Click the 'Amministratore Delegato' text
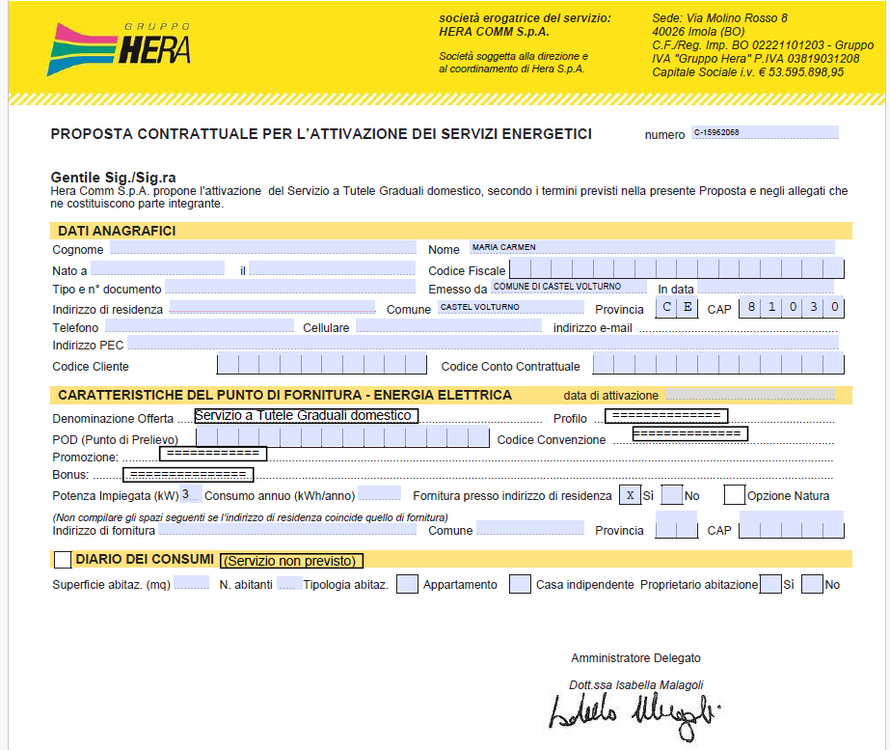890x750 pixels. pos(636,658)
